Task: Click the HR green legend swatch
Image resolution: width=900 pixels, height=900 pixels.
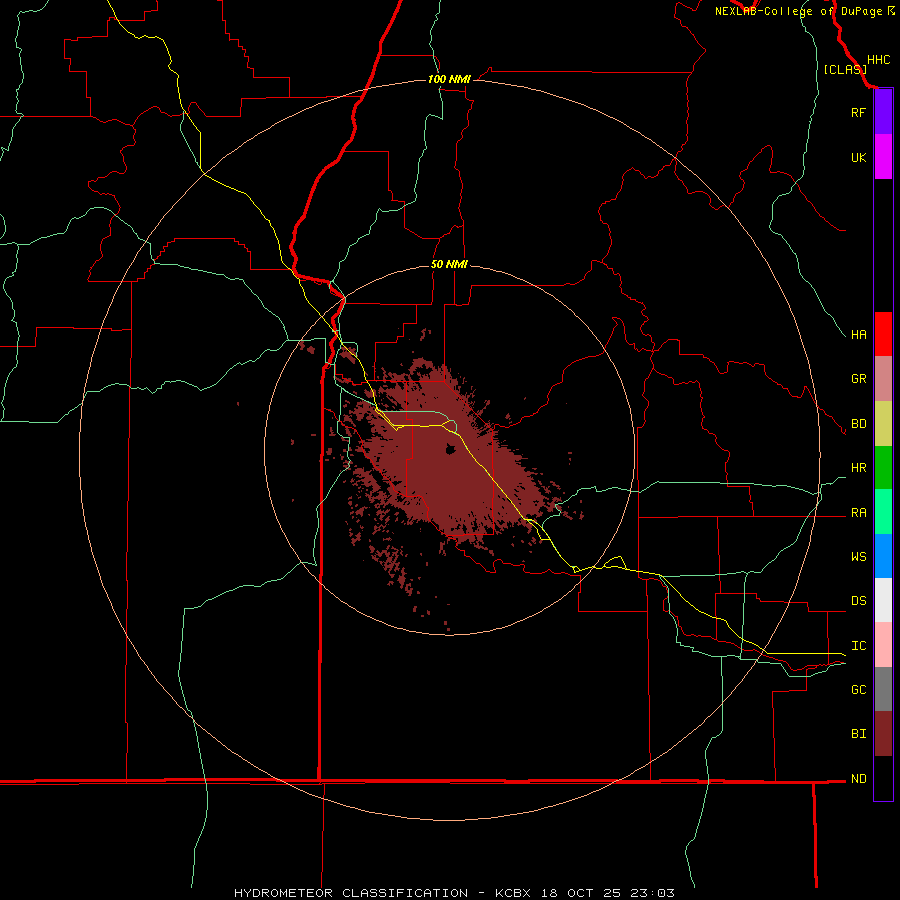Action: [x=883, y=468]
